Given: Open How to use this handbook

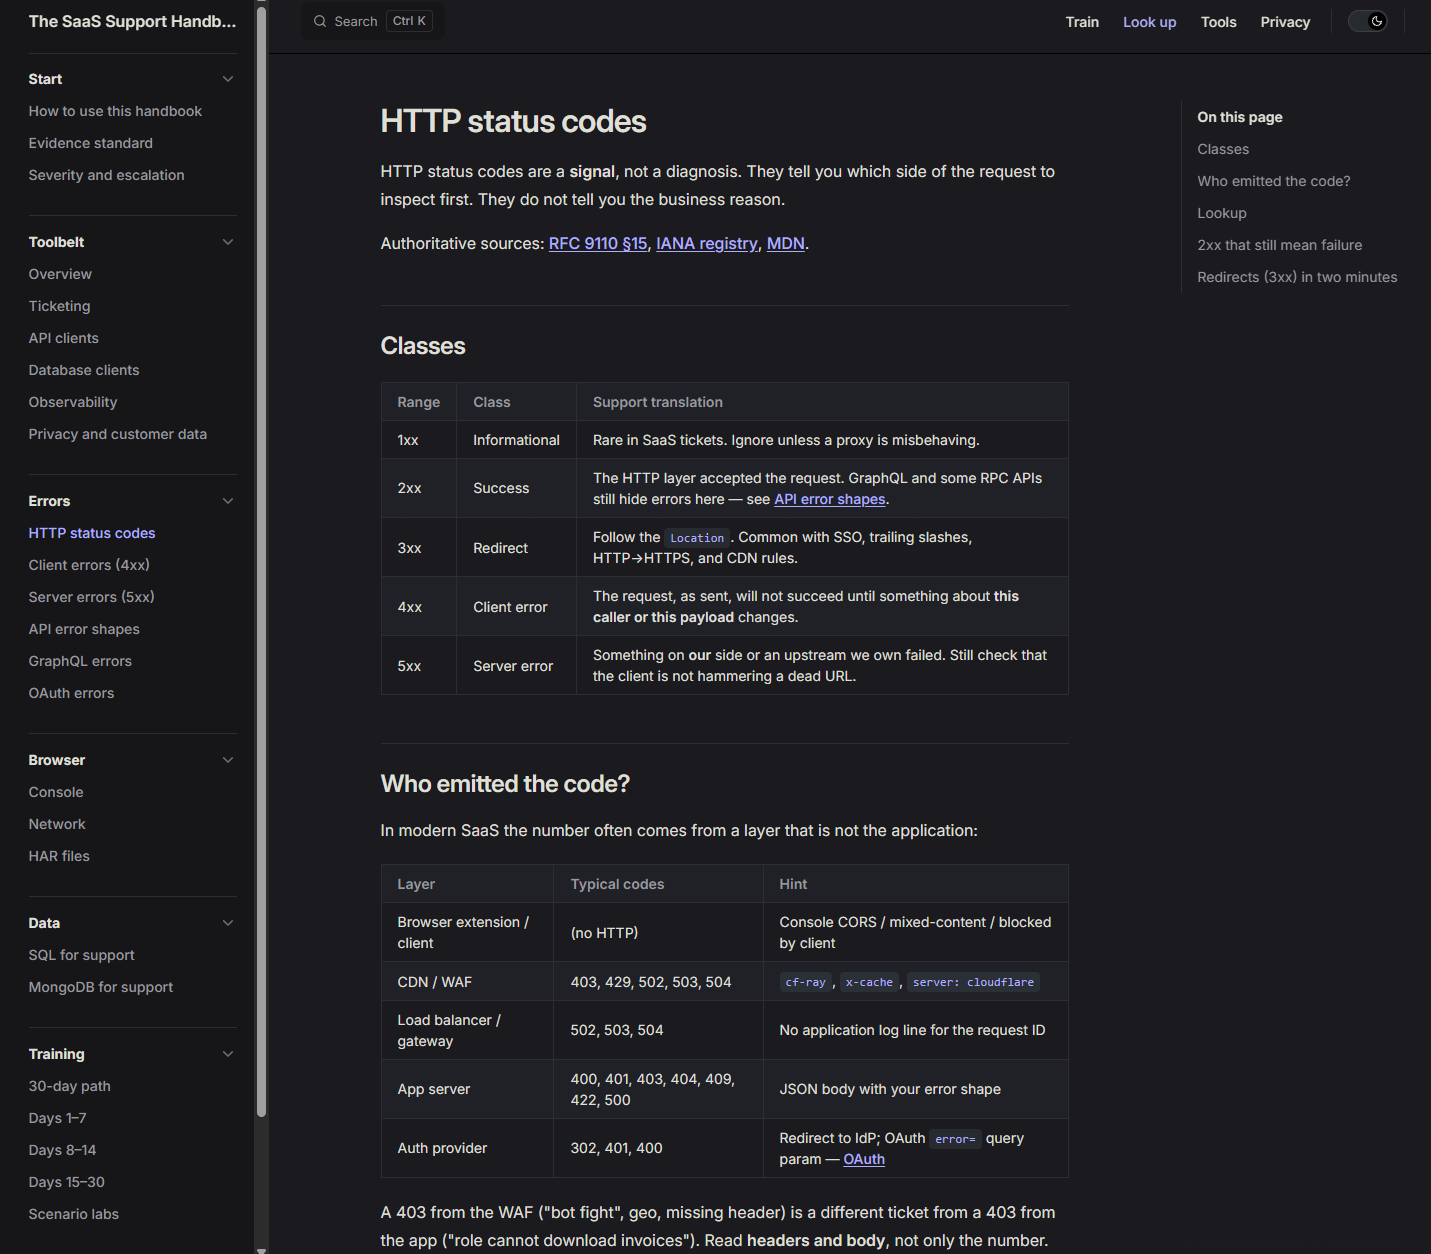Looking at the screenshot, I should pyautogui.click(x=115, y=111).
